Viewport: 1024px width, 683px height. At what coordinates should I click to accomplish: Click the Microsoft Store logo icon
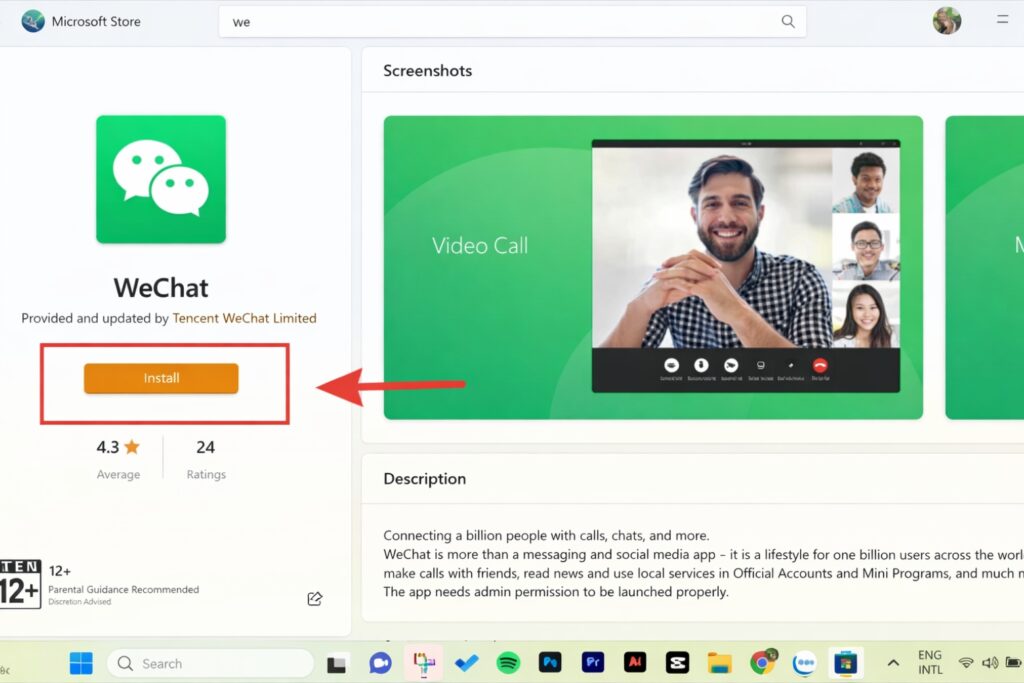33,21
